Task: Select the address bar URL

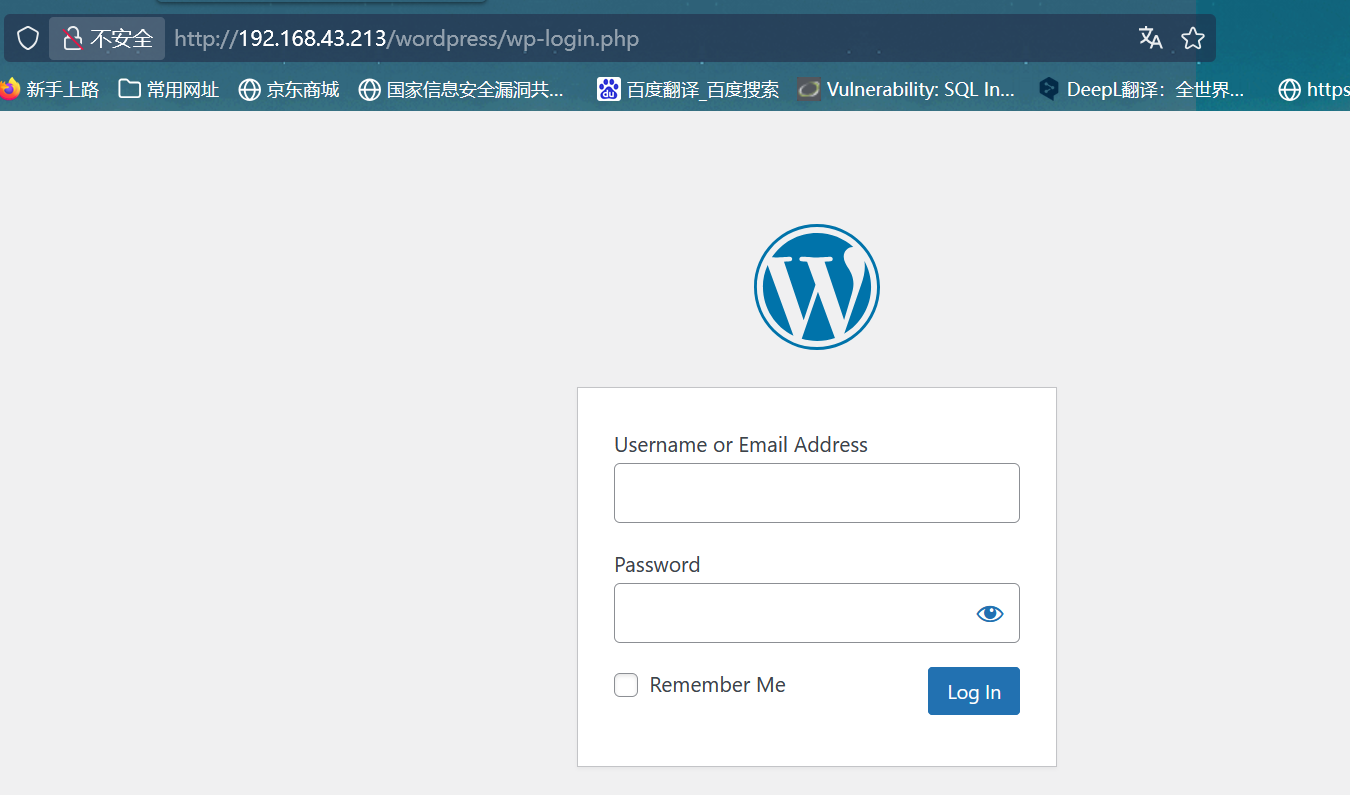Action: [x=407, y=39]
